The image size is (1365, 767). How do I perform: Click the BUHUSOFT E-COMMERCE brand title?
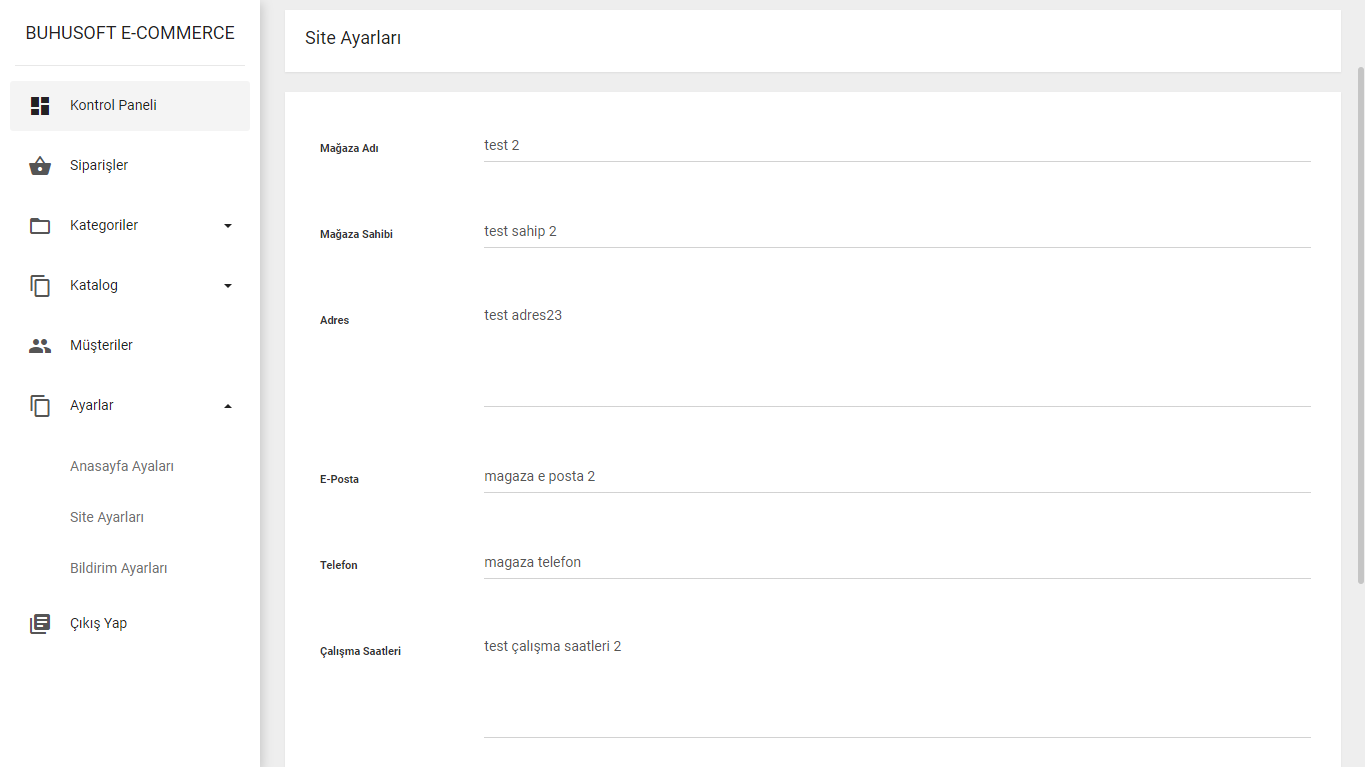pos(130,33)
